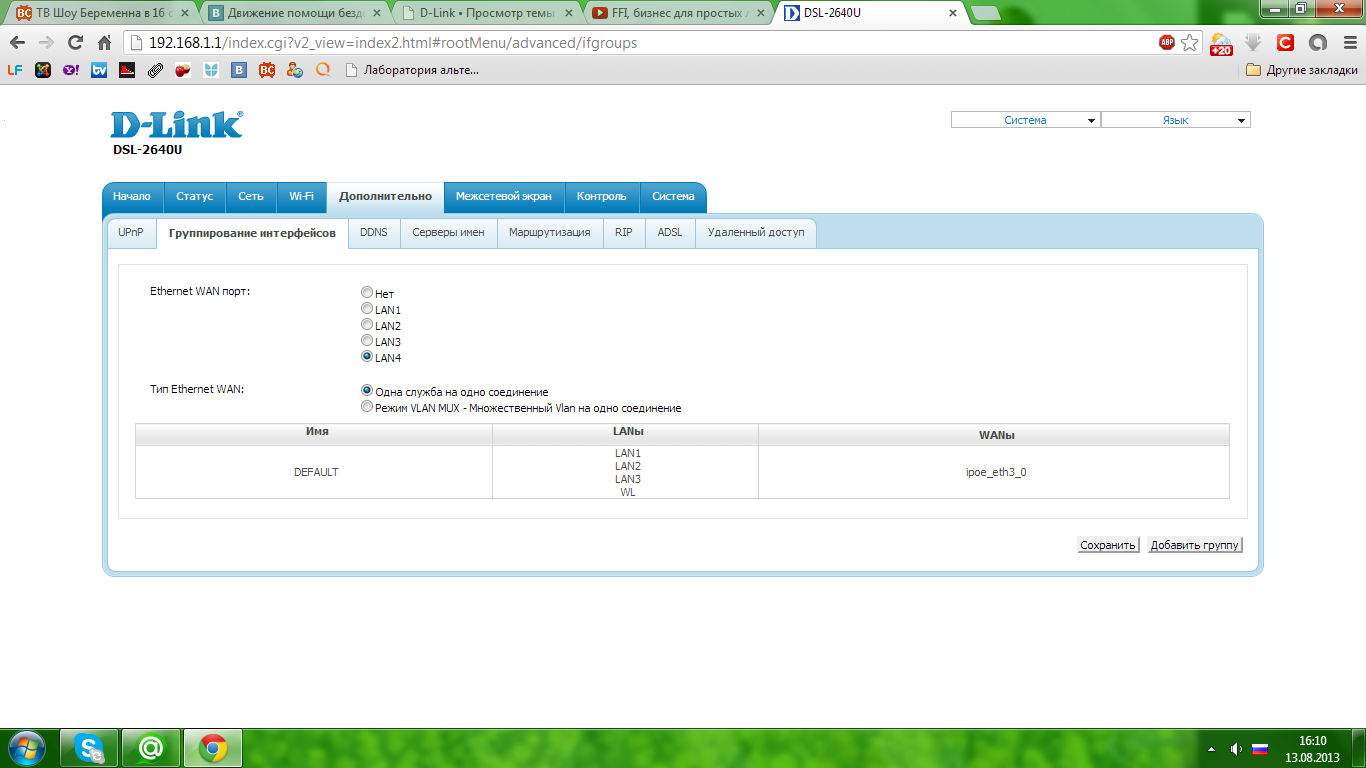Open the VK 'B' bookmark icon

coord(239,70)
